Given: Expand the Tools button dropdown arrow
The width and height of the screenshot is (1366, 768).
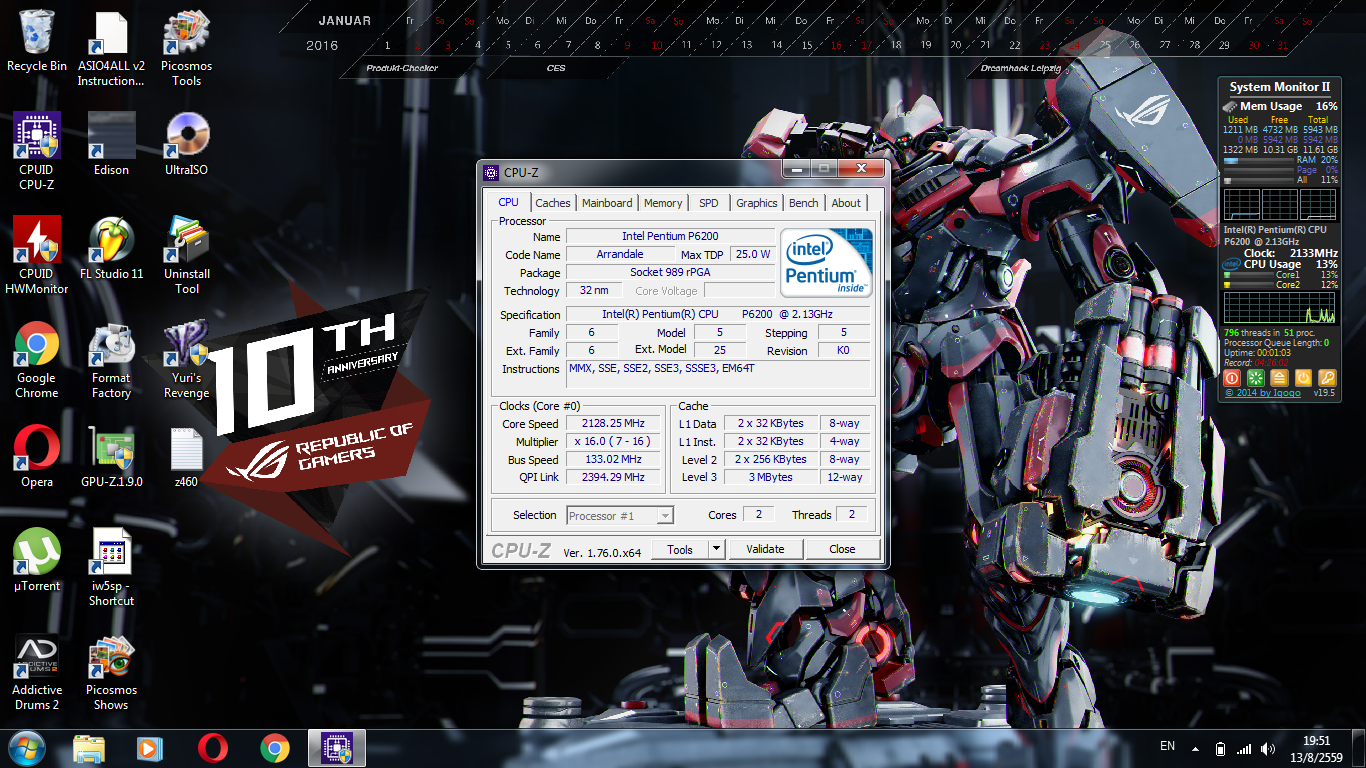Looking at the screenshot, I should click(716, 549).
